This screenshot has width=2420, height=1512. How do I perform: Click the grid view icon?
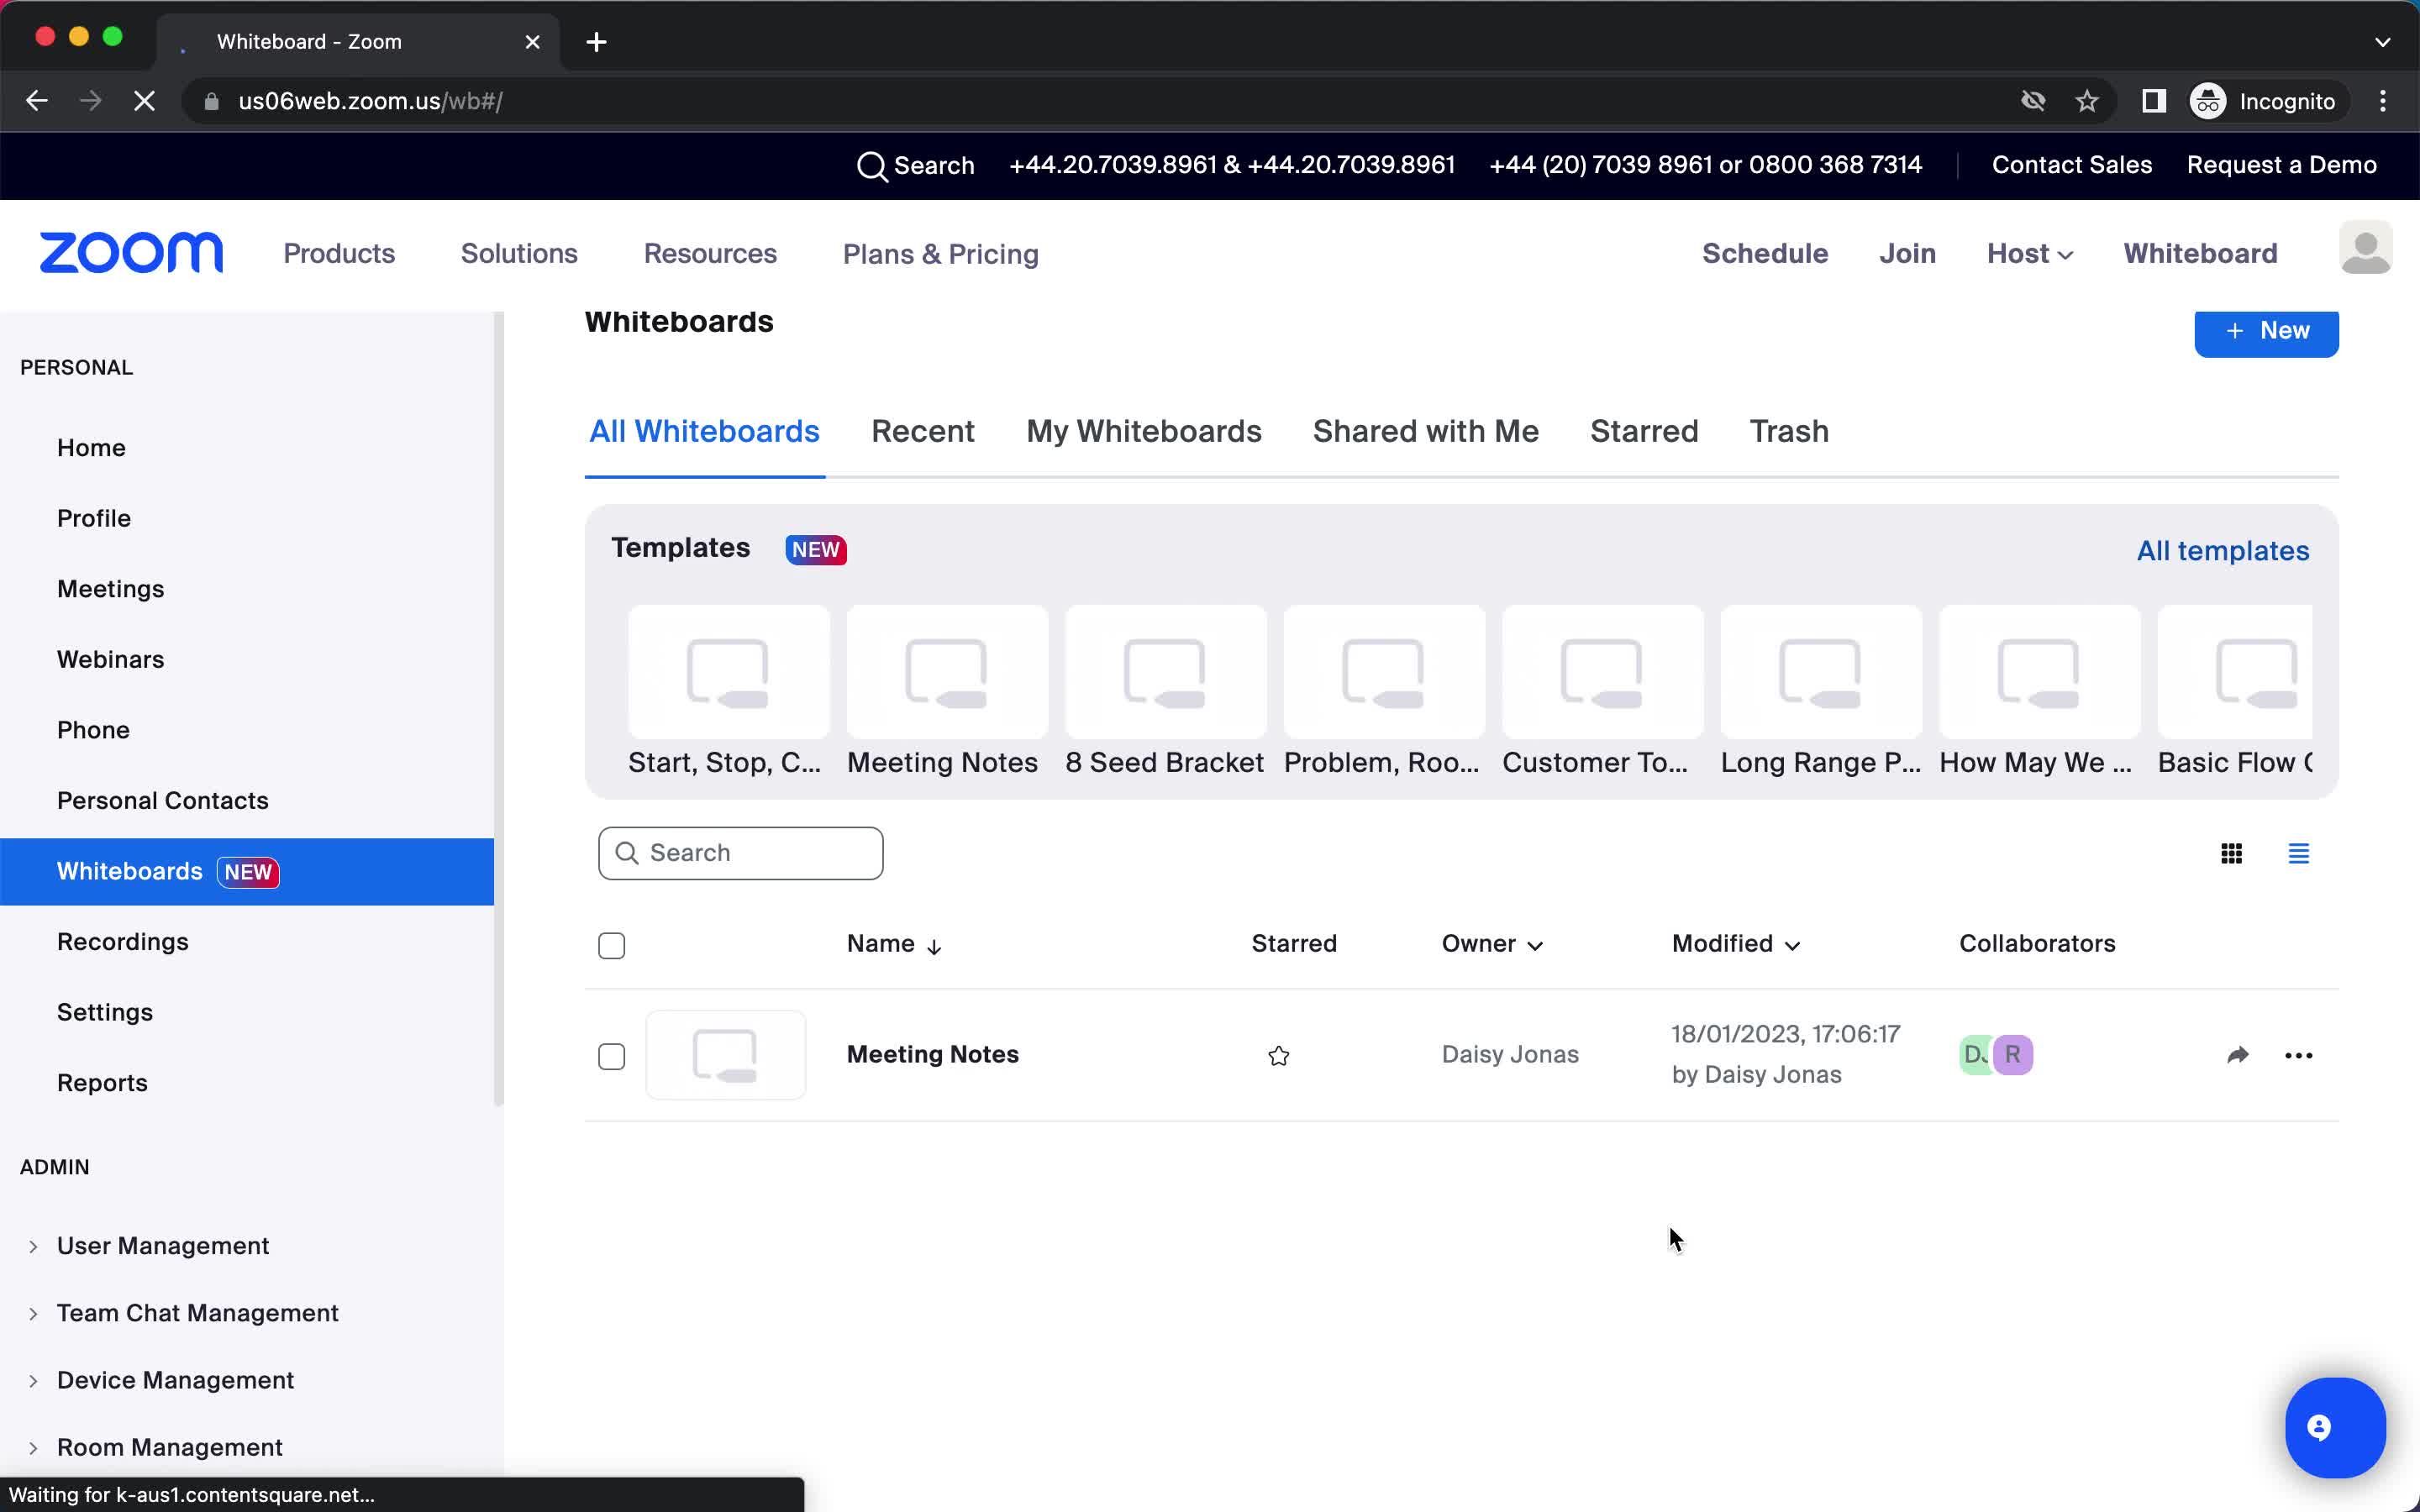(2230, 853)
